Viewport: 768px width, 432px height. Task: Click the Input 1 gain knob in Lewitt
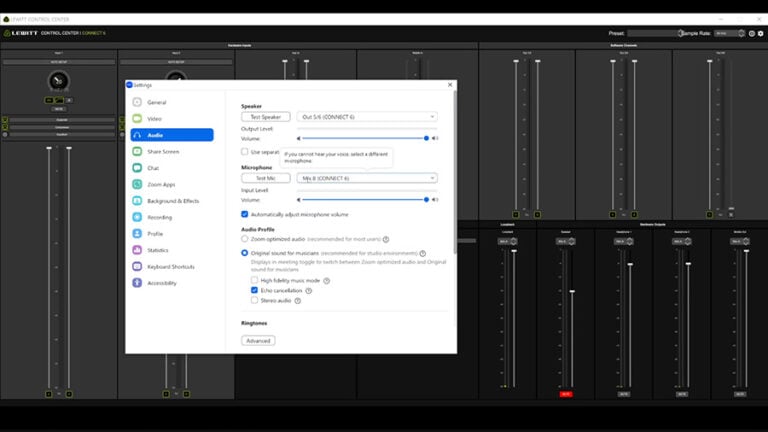click(x=58, y=81)
